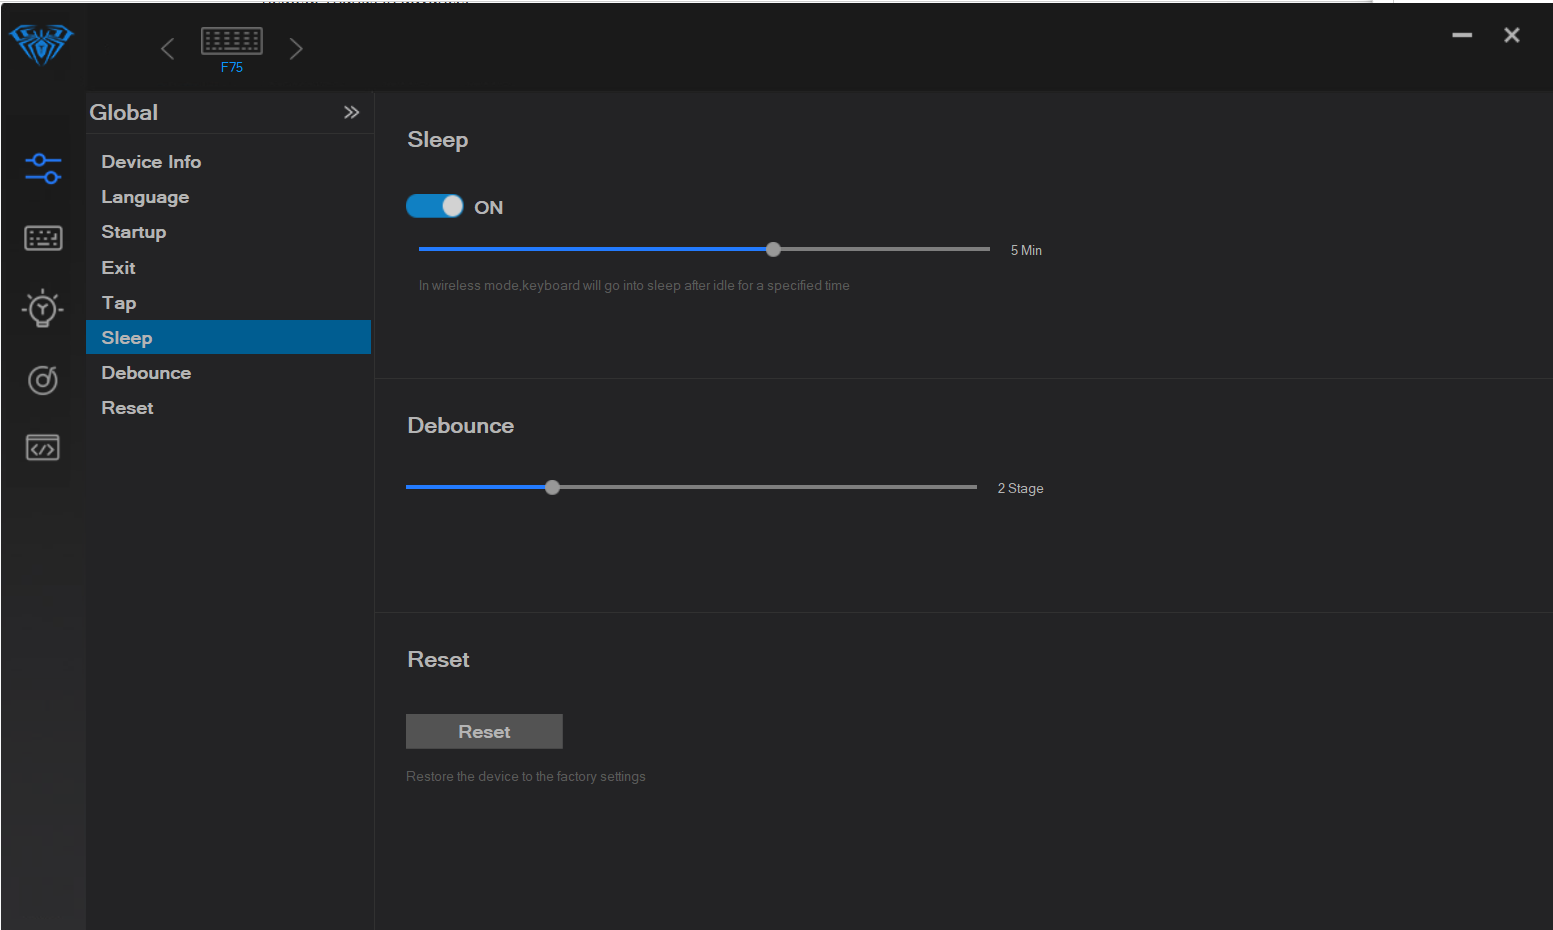The height and width of the screenshot is (930, 1553).
Task: Open the macro code editor icon
Action: click(43, 448)
